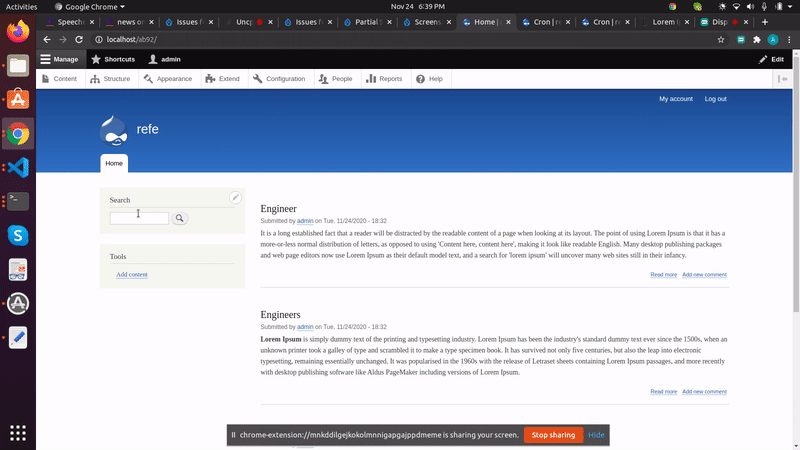800x450 pixels.
Task: Reload the page in Chrome
Action: coord(79,39)
